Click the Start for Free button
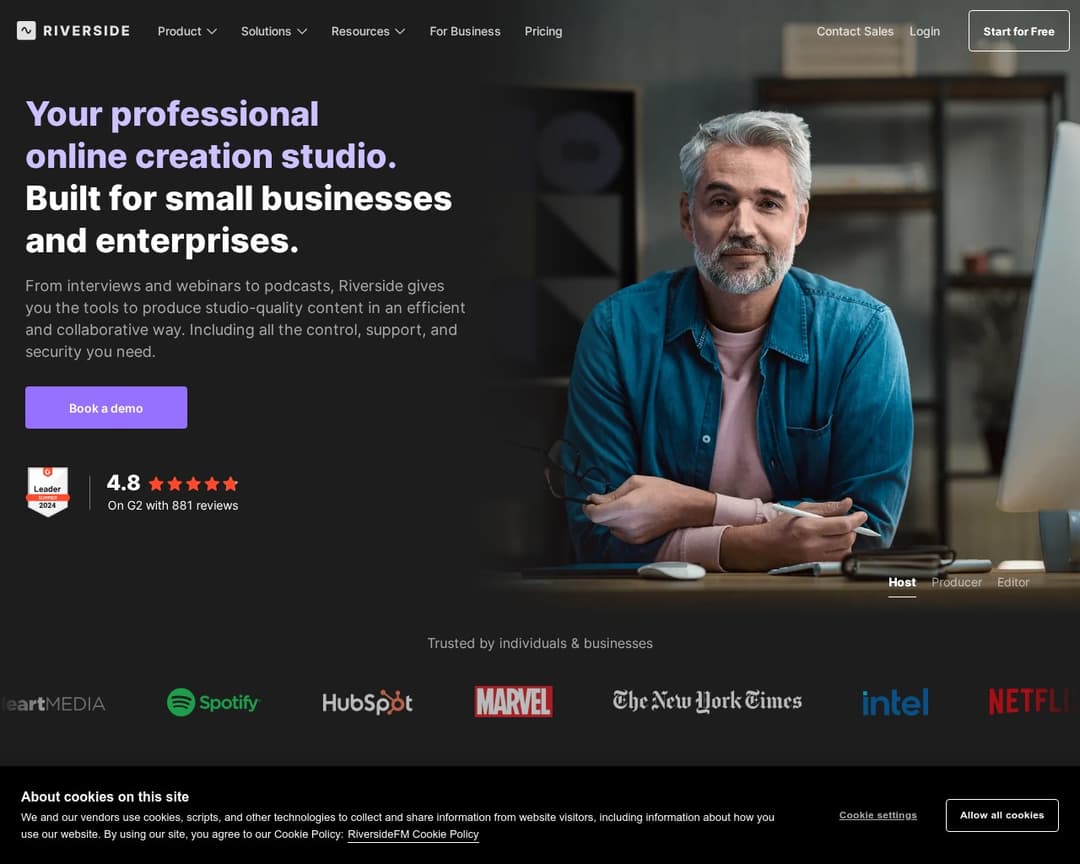The height and width of the screenshot is (864, 1080). click(x=1019, y=31)
